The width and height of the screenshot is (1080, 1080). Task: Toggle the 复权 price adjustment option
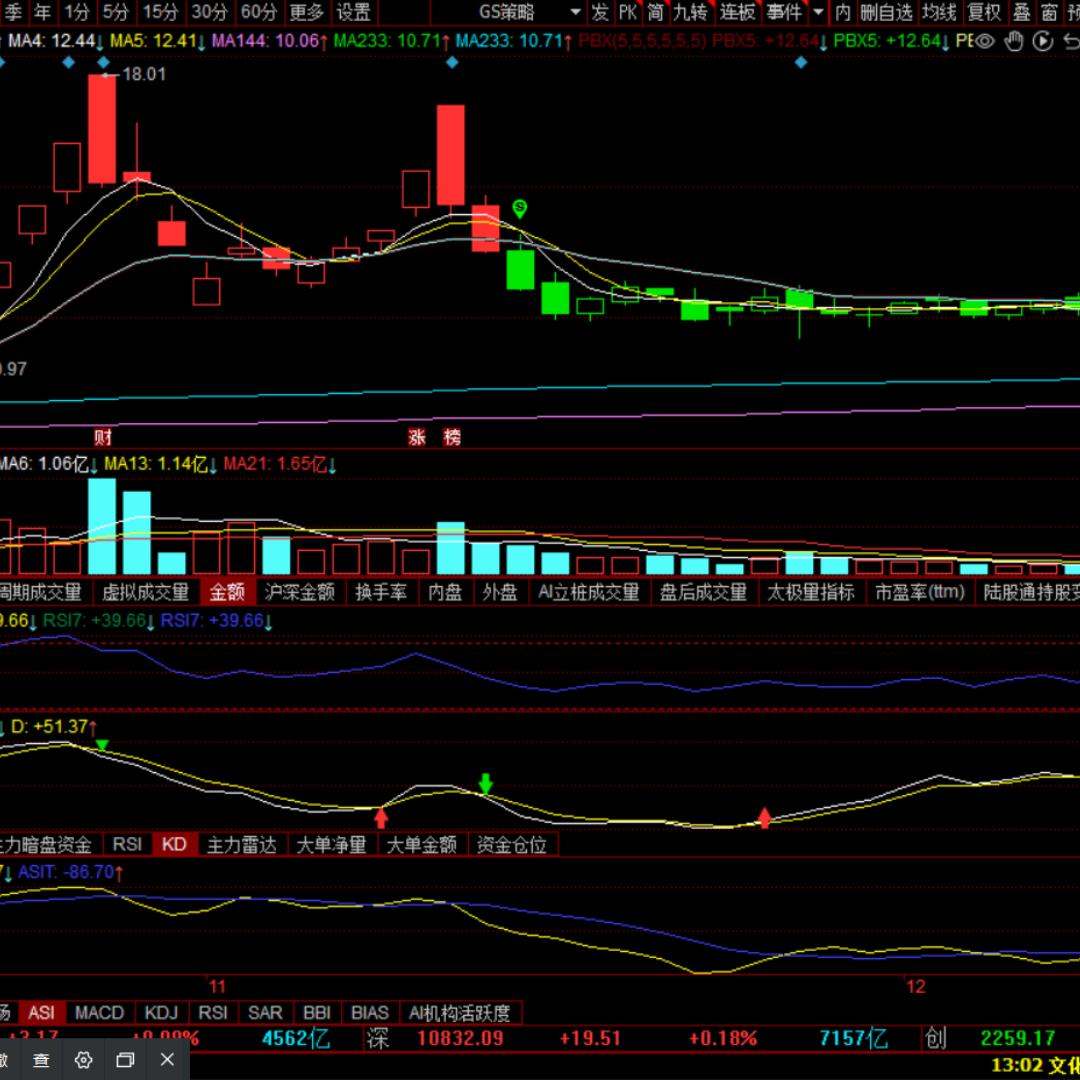[984, 12]
